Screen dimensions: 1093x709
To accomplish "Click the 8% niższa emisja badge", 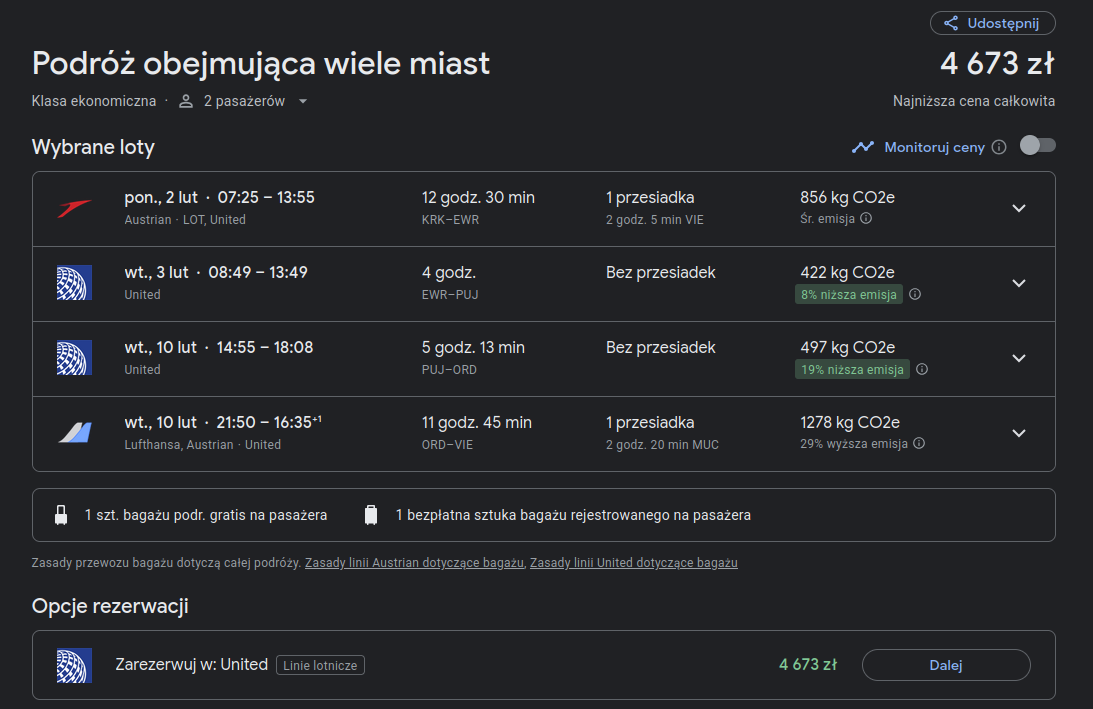I will point(848,294).
